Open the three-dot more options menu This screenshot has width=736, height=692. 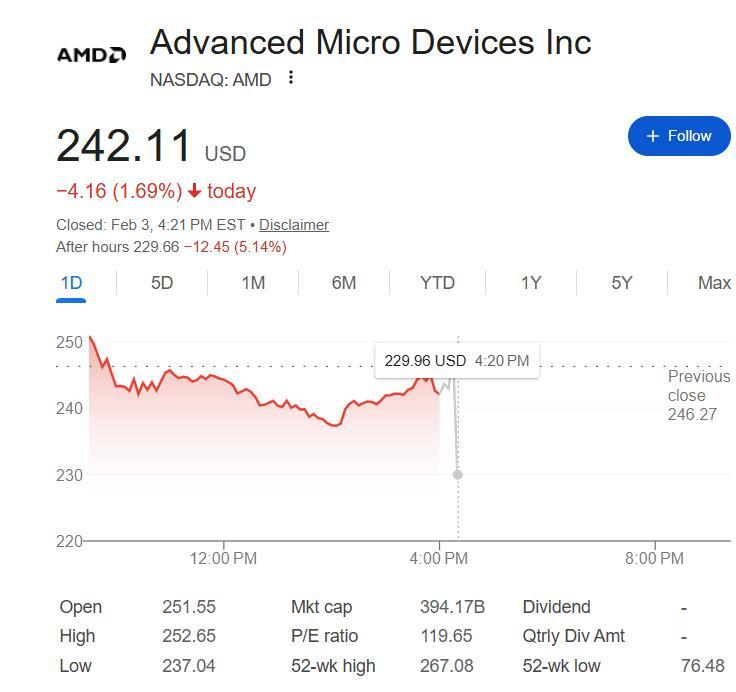click(291, 78)
